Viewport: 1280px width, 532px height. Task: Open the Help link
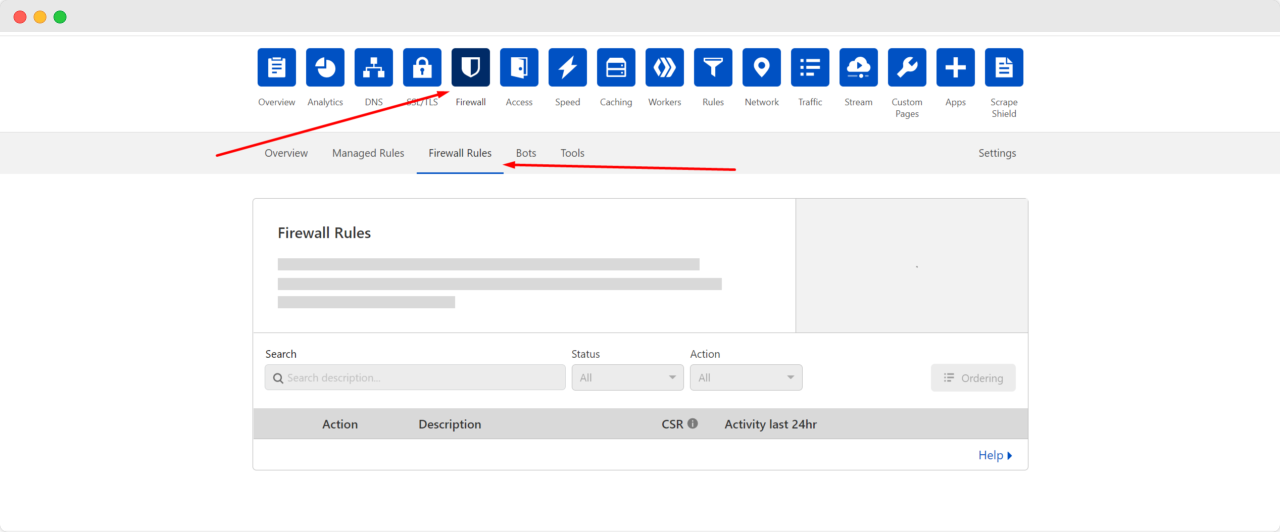click(995, 455)
